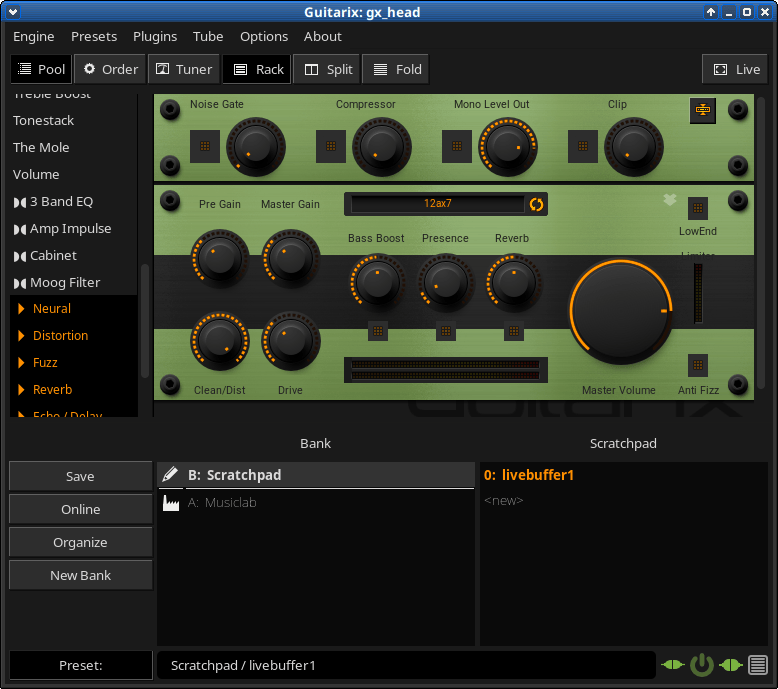Click the factory icon of Musiclab bank

pyautogui.click(x=171, y=503)
